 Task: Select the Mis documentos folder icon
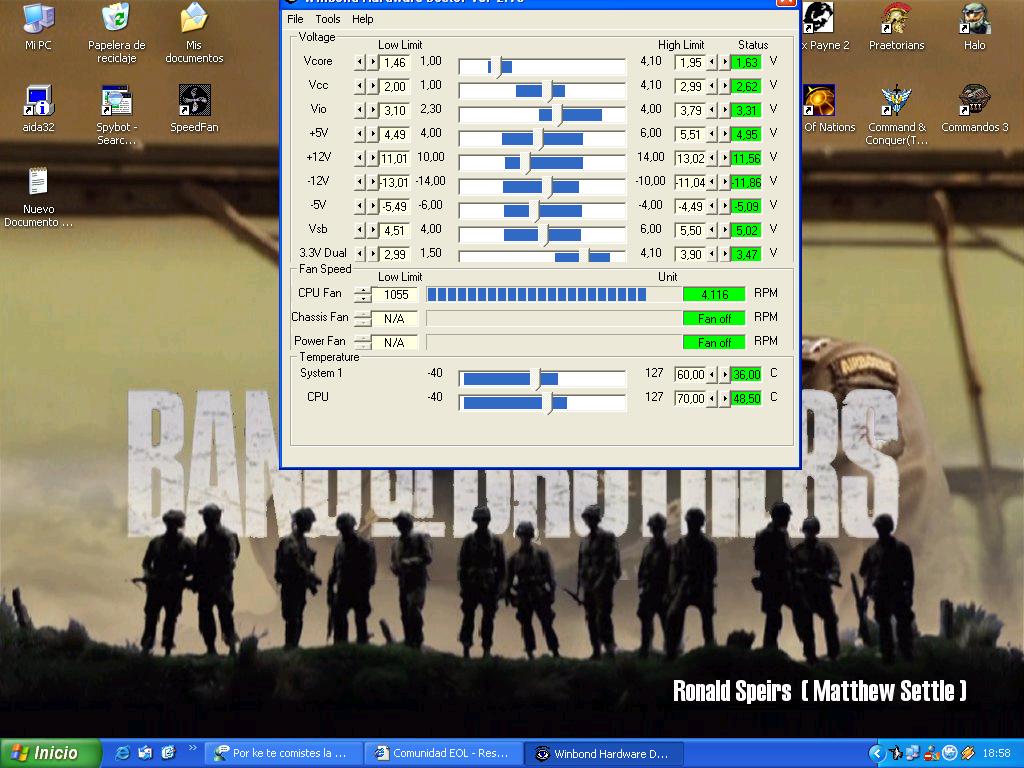194,31
